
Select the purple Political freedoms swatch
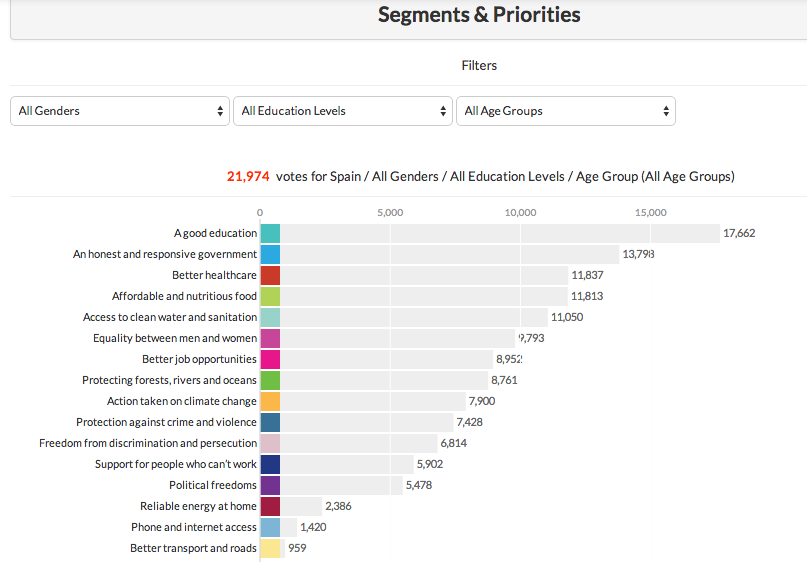270,485
